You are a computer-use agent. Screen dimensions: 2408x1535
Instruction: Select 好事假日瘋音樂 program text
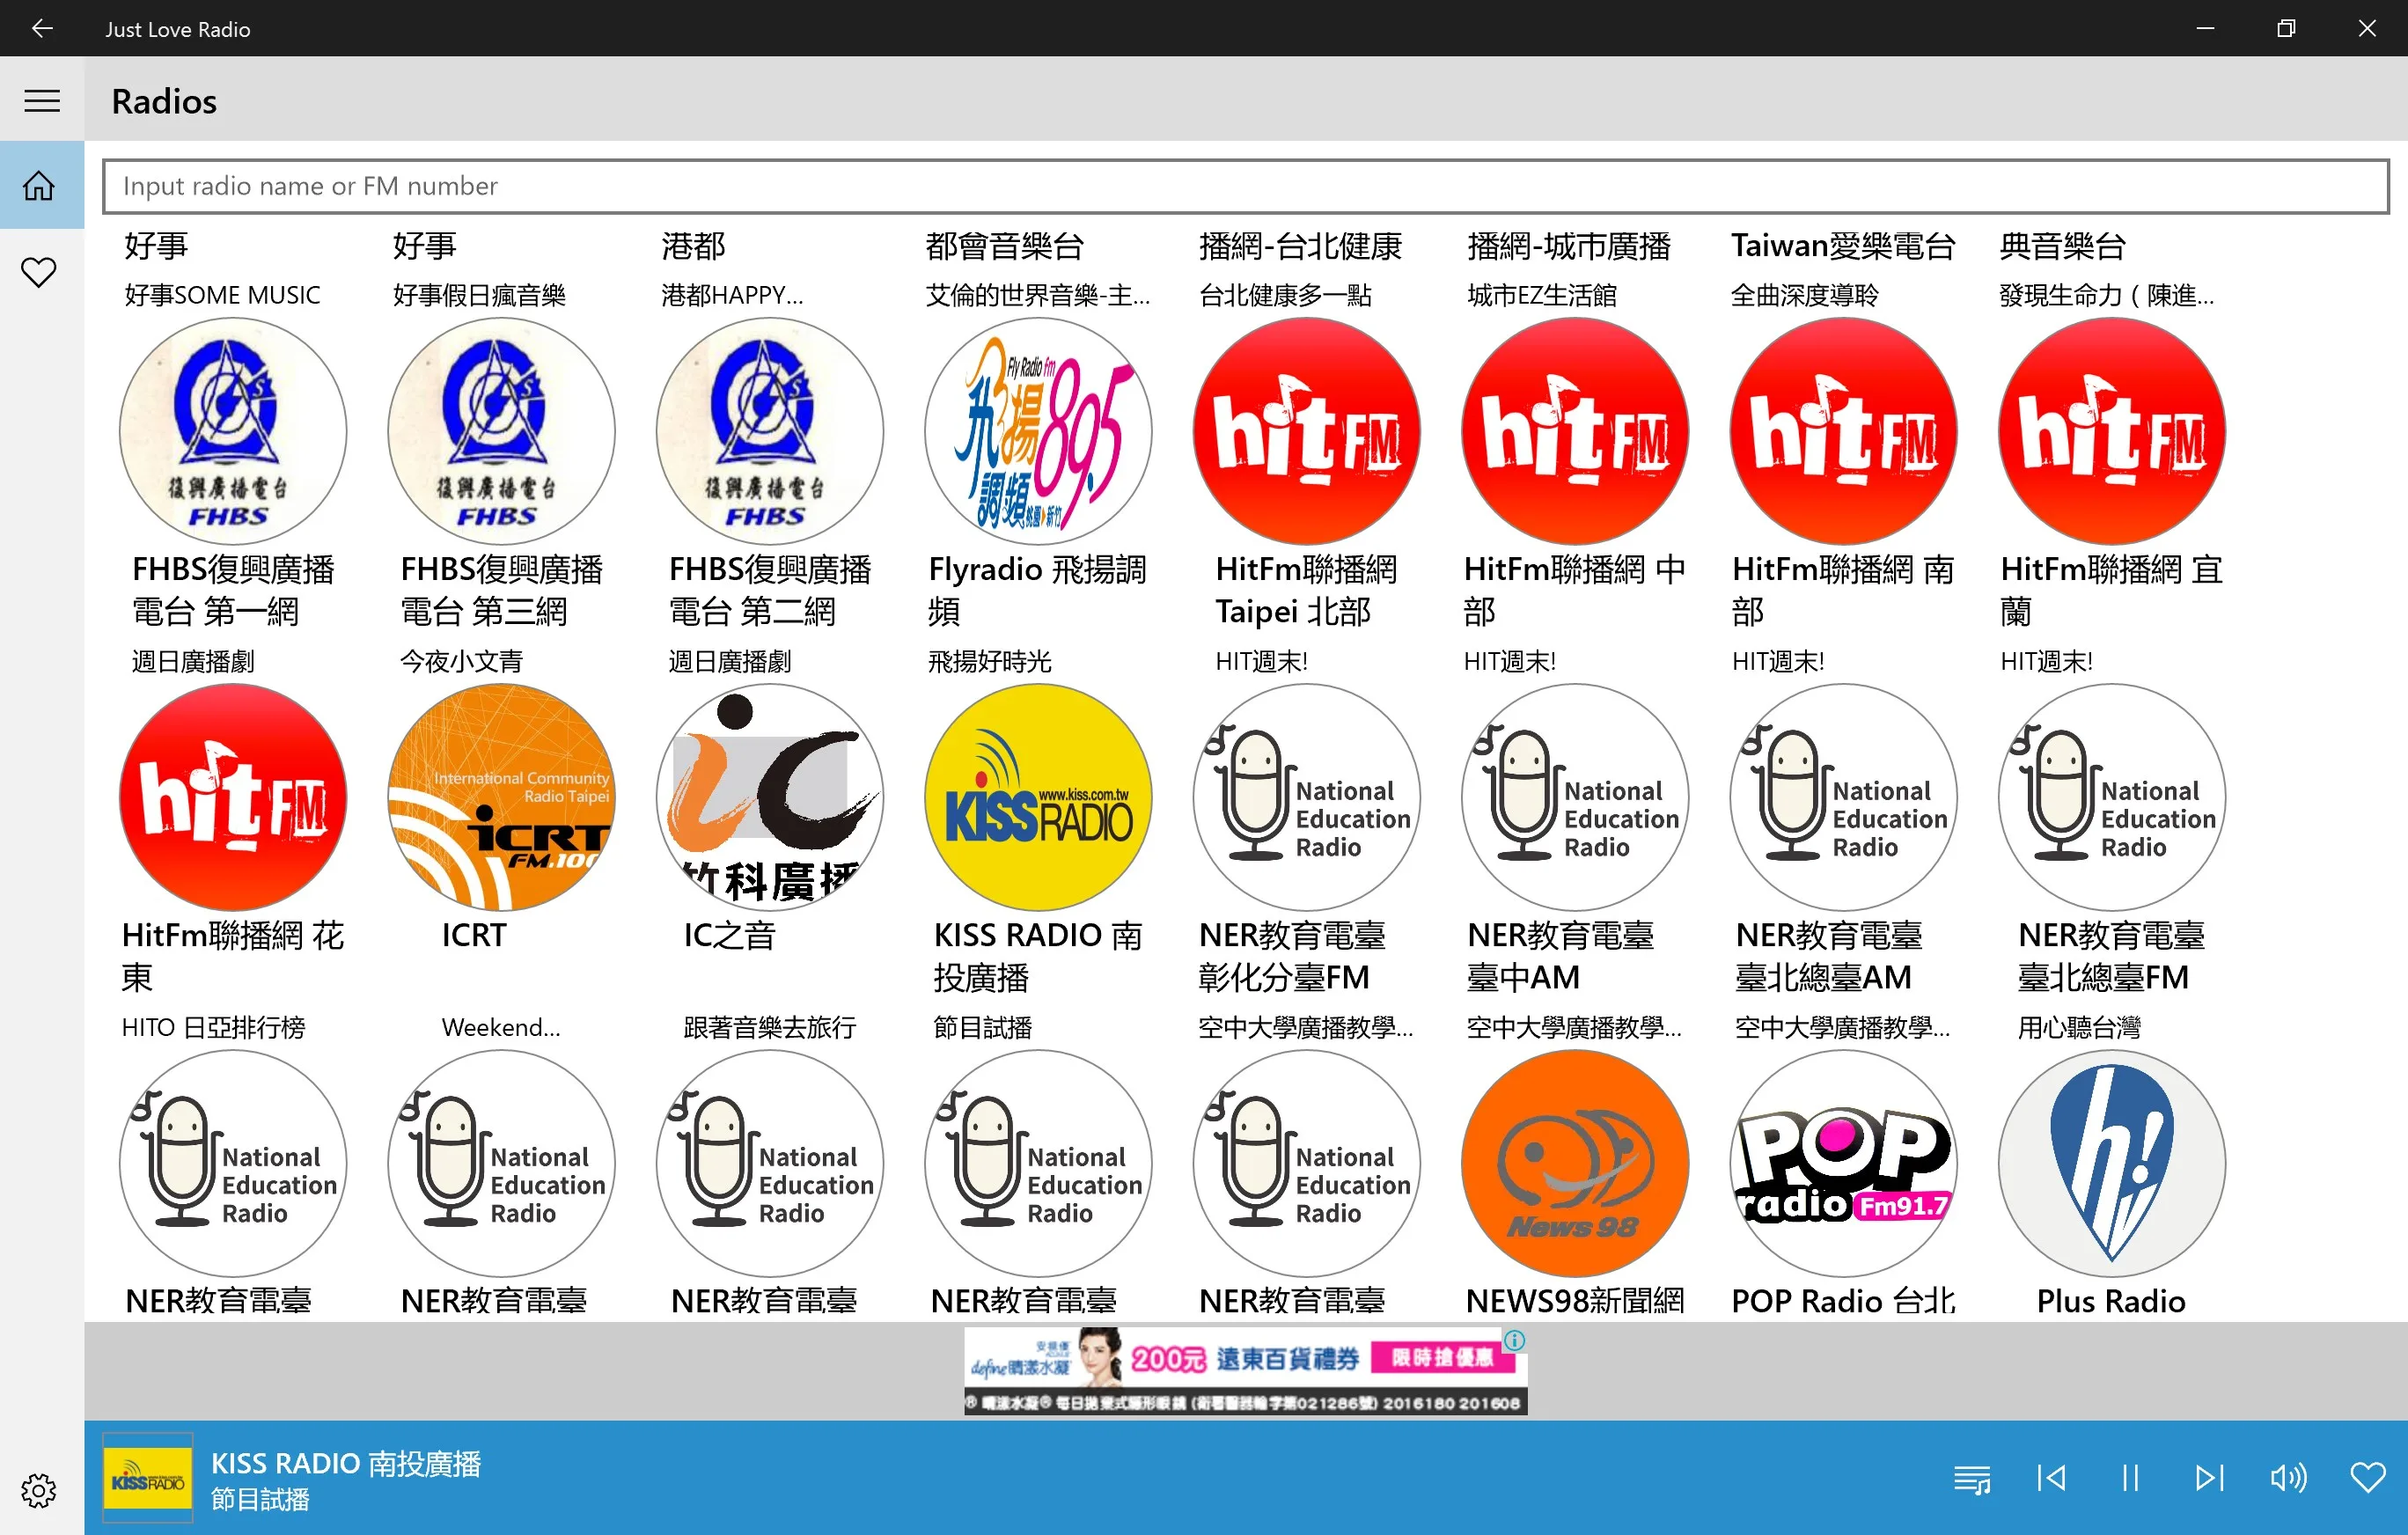[479, 295]
